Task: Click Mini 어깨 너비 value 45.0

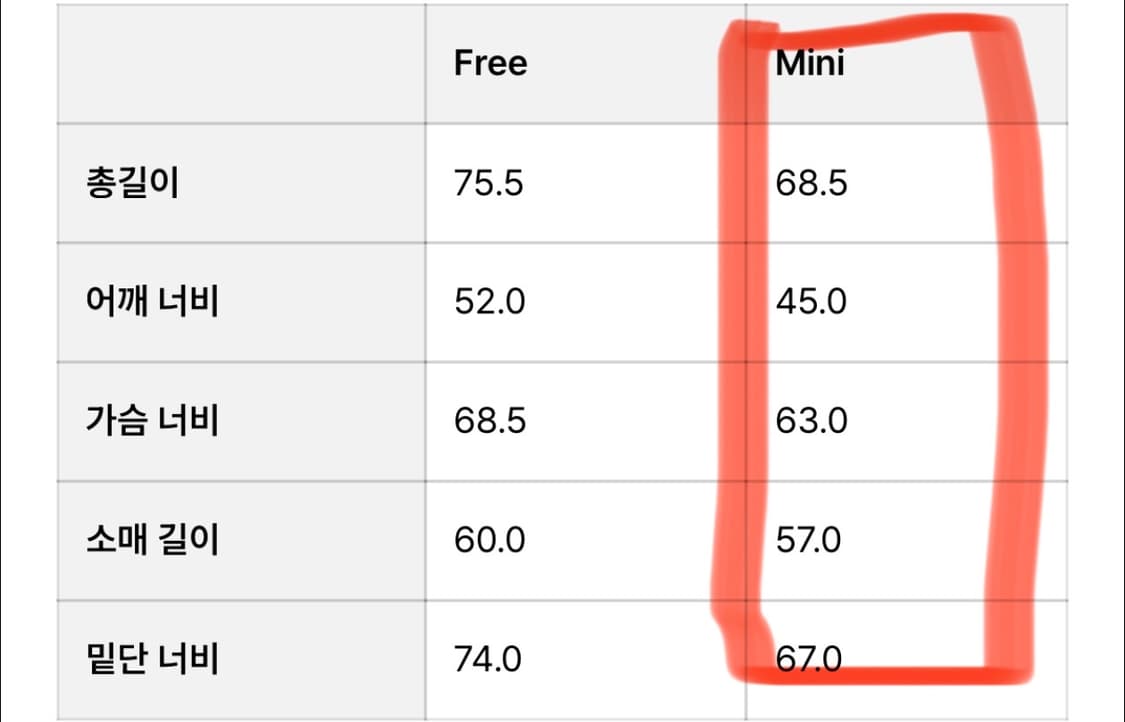Action: [811, 301]
